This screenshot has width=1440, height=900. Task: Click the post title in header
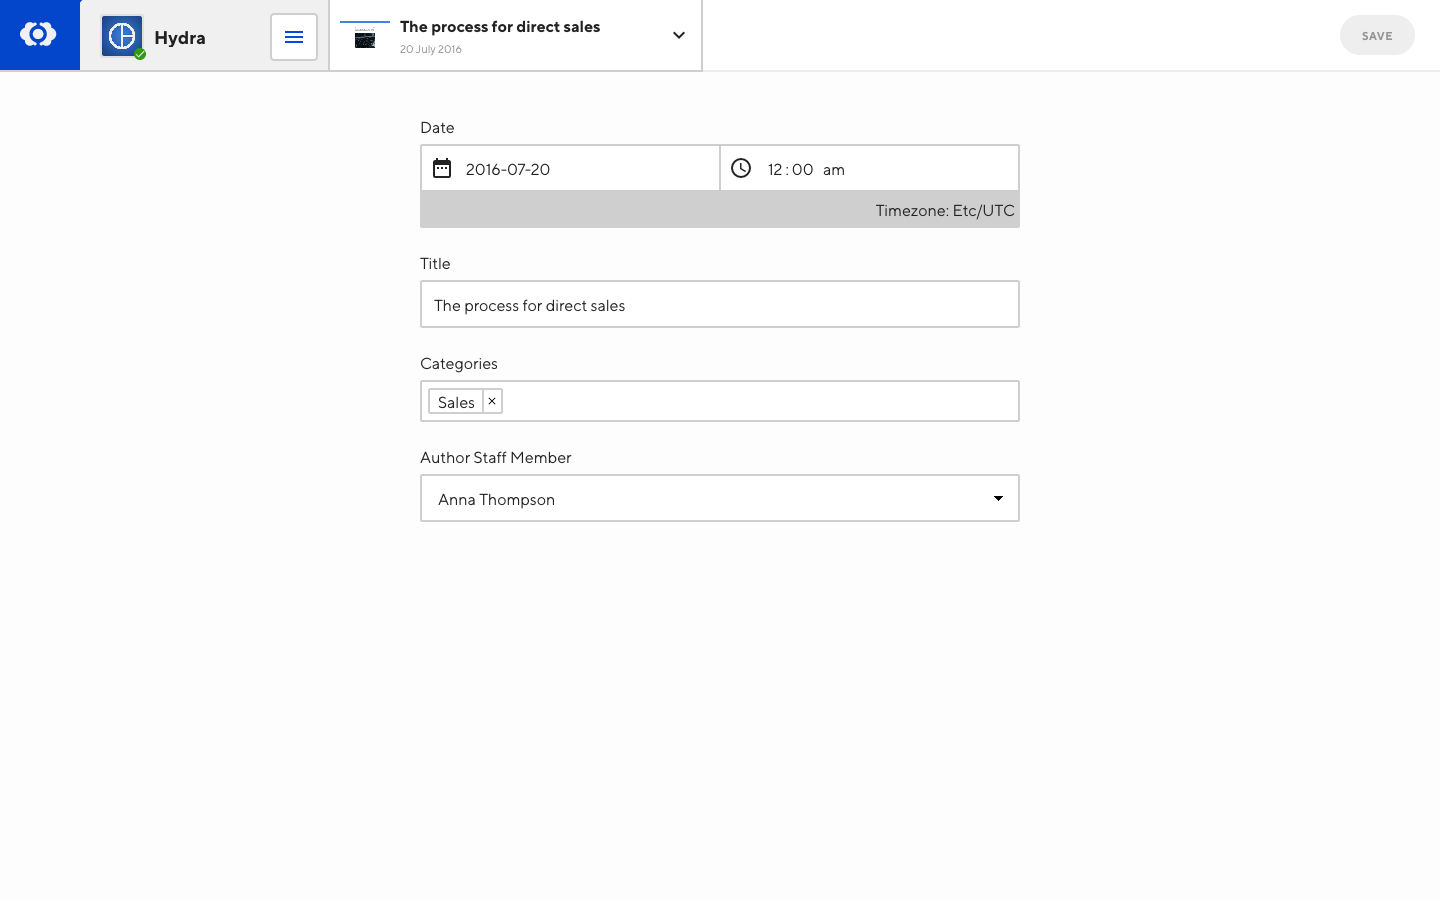pyautogui.click(x=500, y=27)
